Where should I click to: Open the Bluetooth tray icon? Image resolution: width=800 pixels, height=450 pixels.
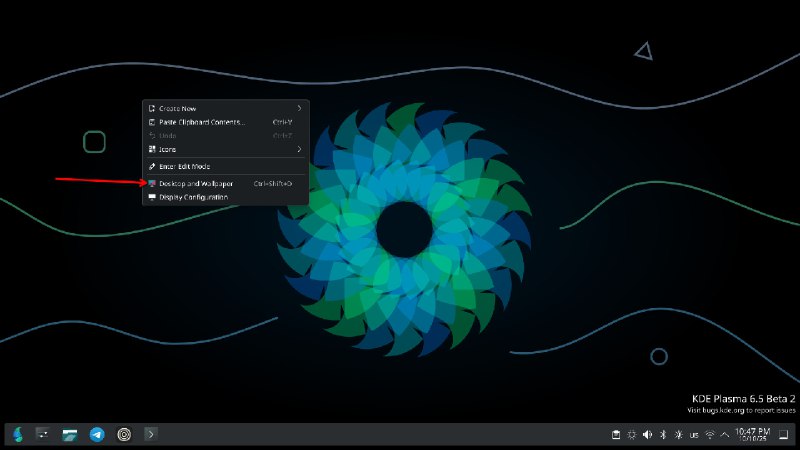pos(663,435)
